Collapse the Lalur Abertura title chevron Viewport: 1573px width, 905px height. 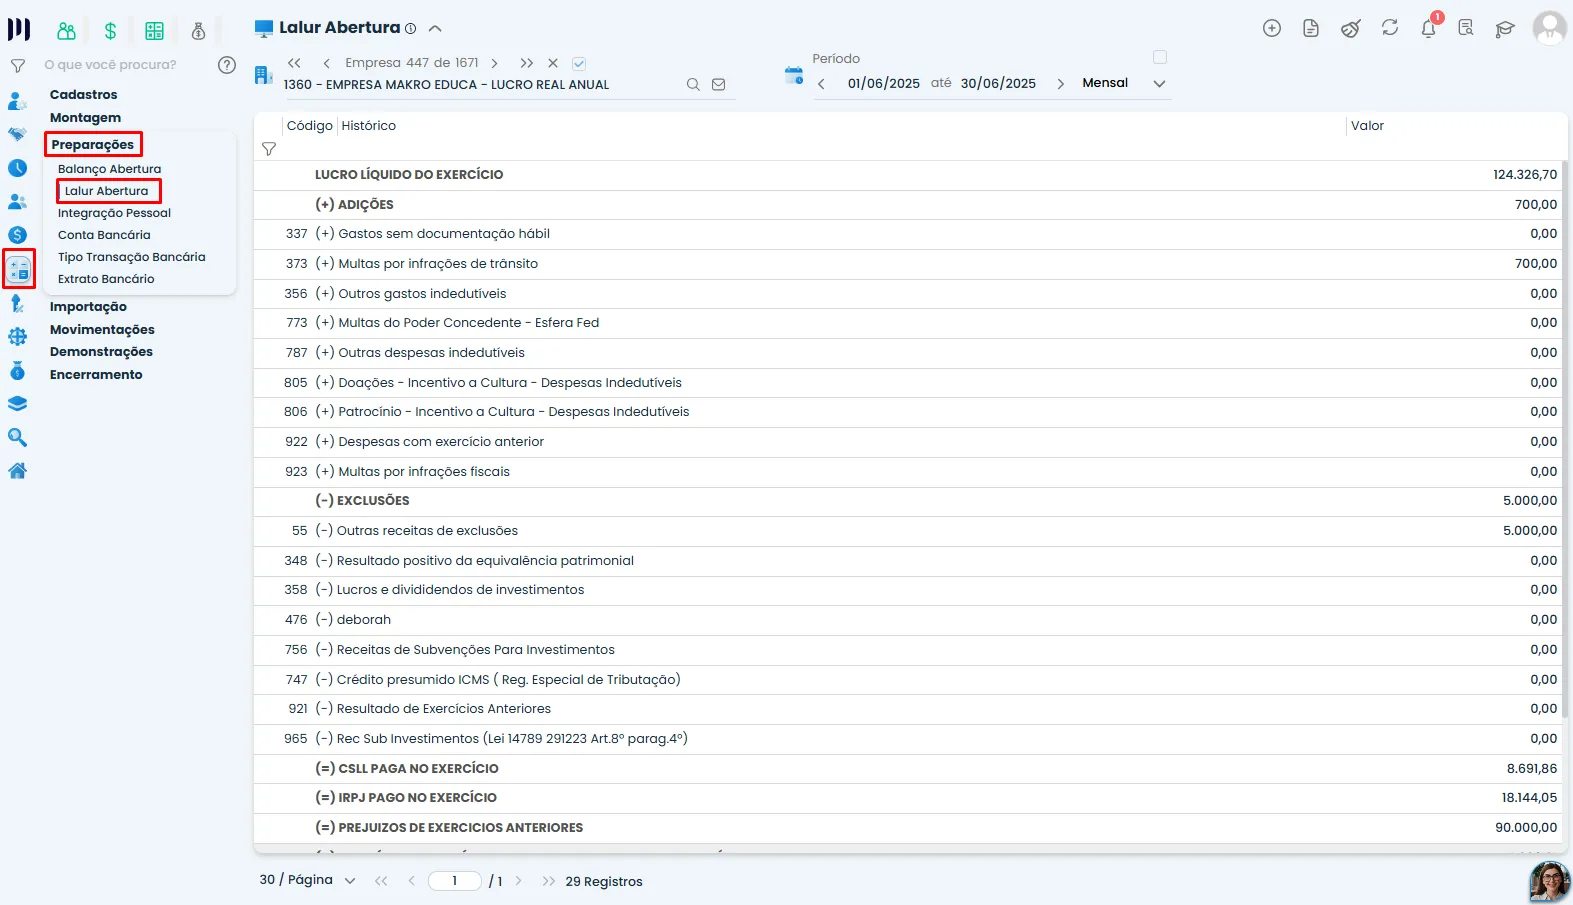pos(435,29)
